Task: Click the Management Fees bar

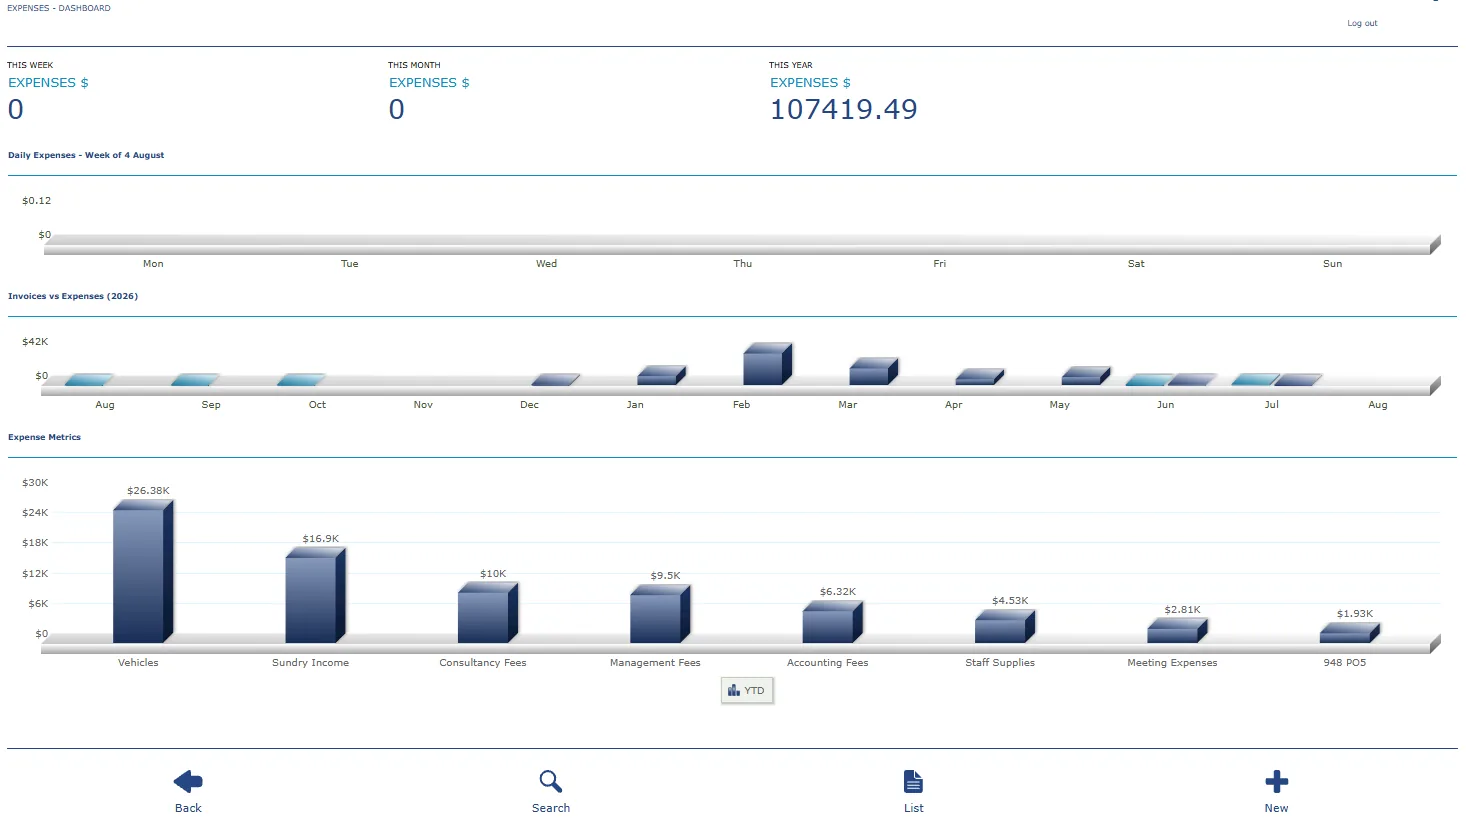Action: [x=660, y=614]
